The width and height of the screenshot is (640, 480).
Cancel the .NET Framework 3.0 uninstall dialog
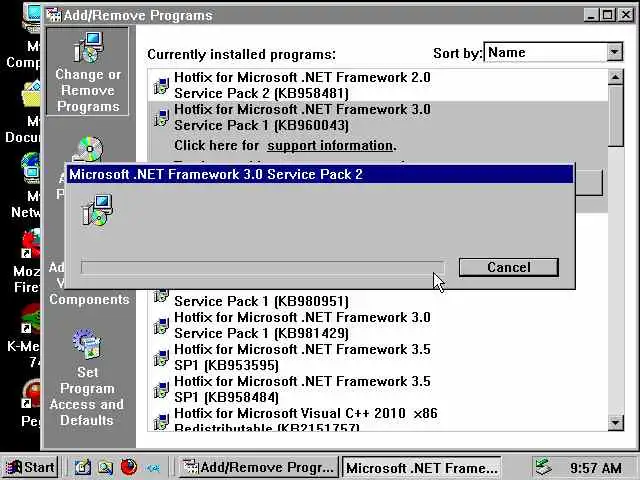[x=509, y=267]
